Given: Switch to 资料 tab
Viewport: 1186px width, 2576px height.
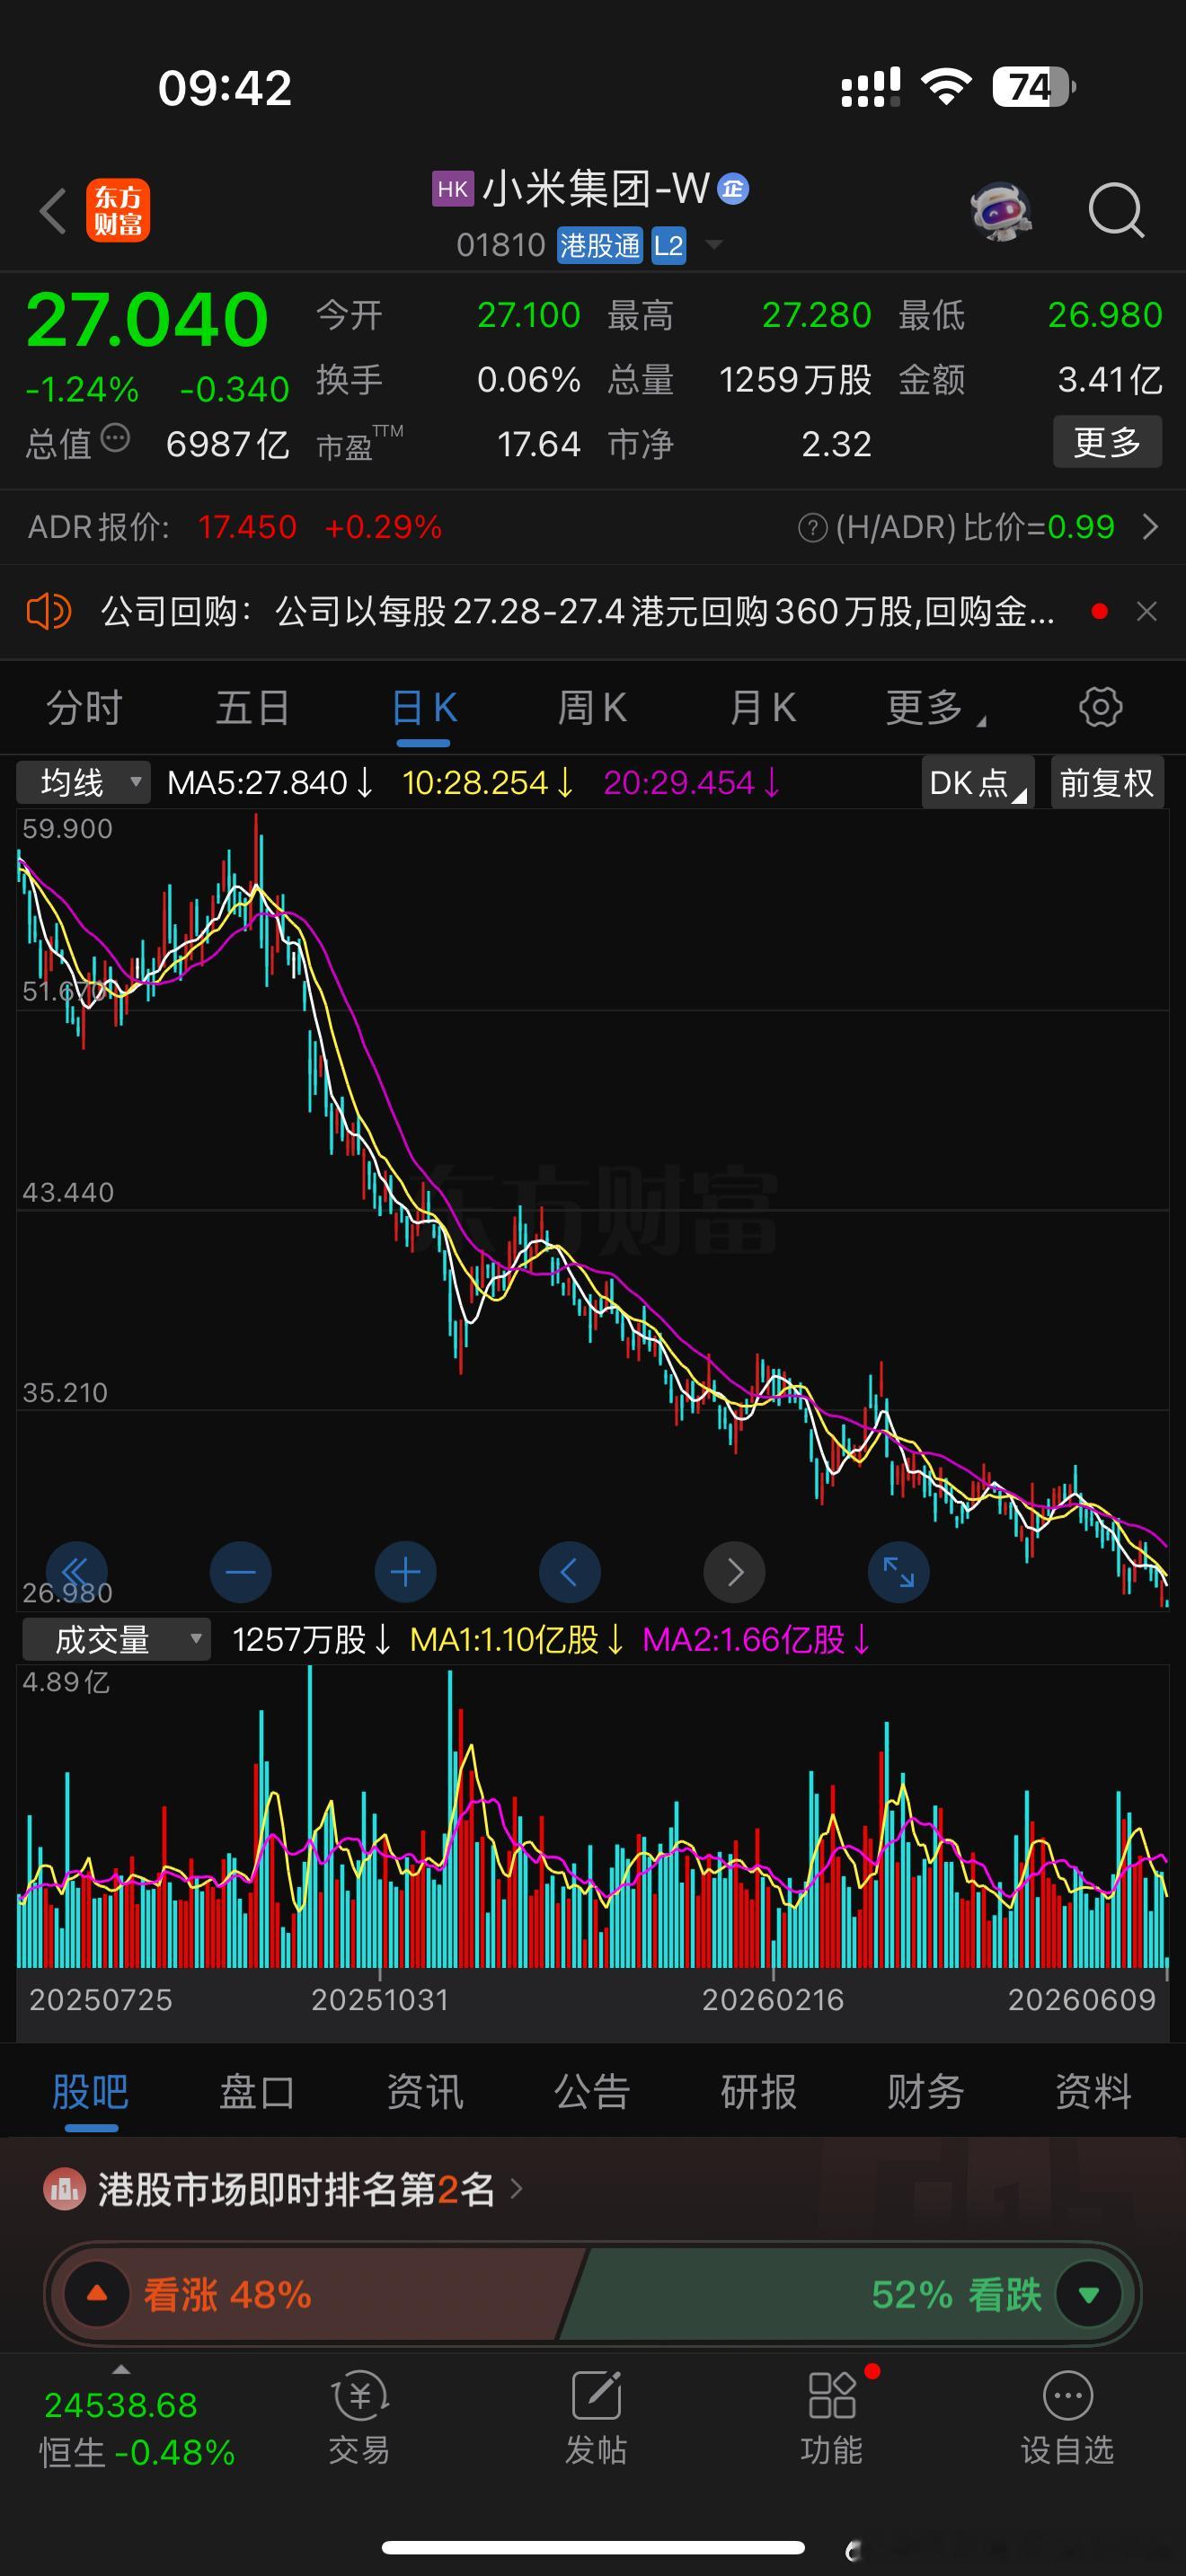Looking at the screenshot, I should pyautogui.click(x=1094, y=2091).
